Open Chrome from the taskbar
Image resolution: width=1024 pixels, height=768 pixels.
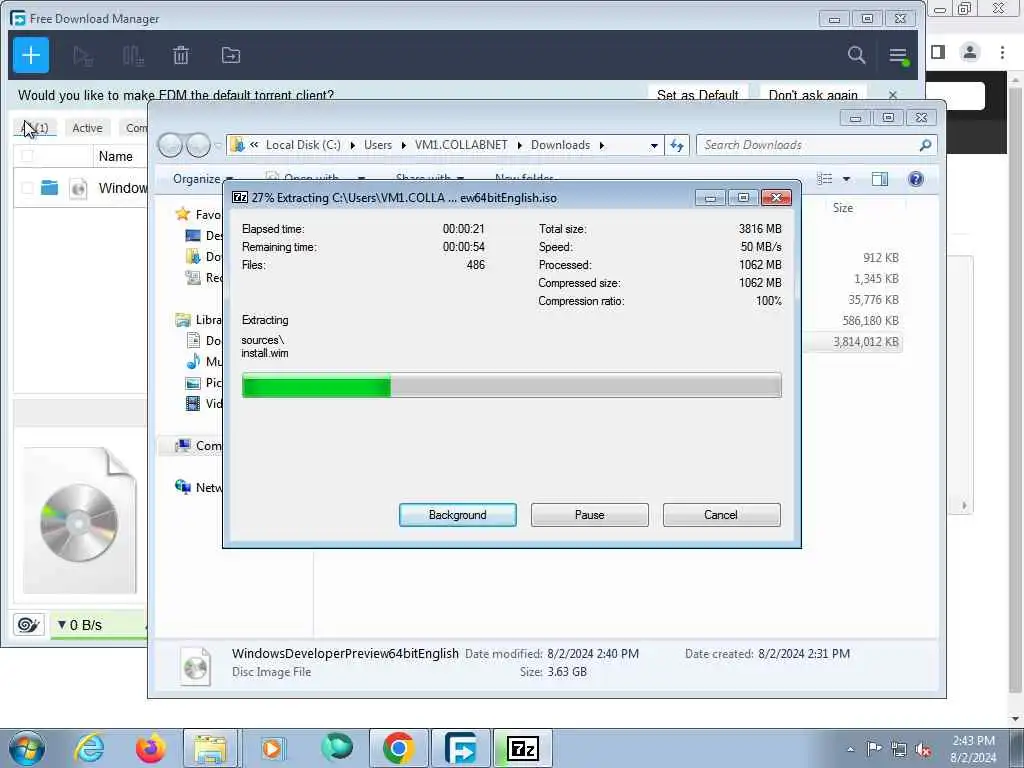click(398, 748)
